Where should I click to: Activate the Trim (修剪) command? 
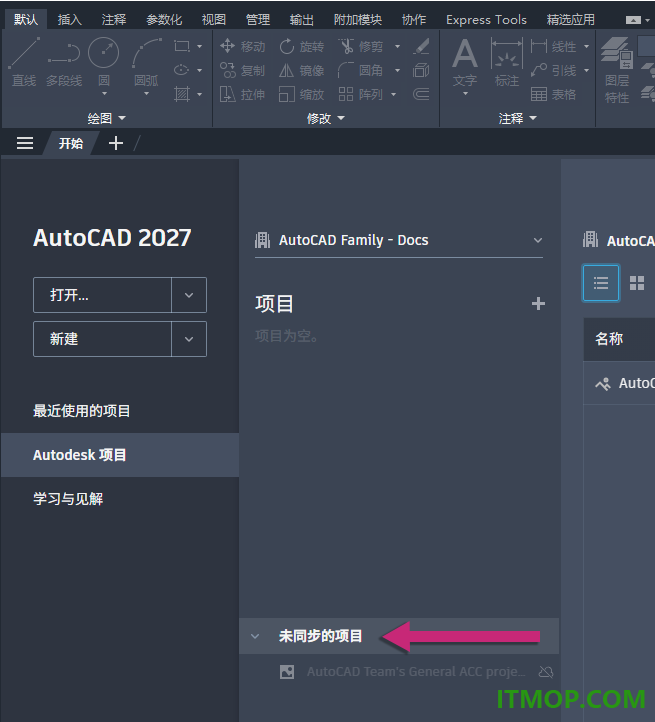(x=361, y=47)
